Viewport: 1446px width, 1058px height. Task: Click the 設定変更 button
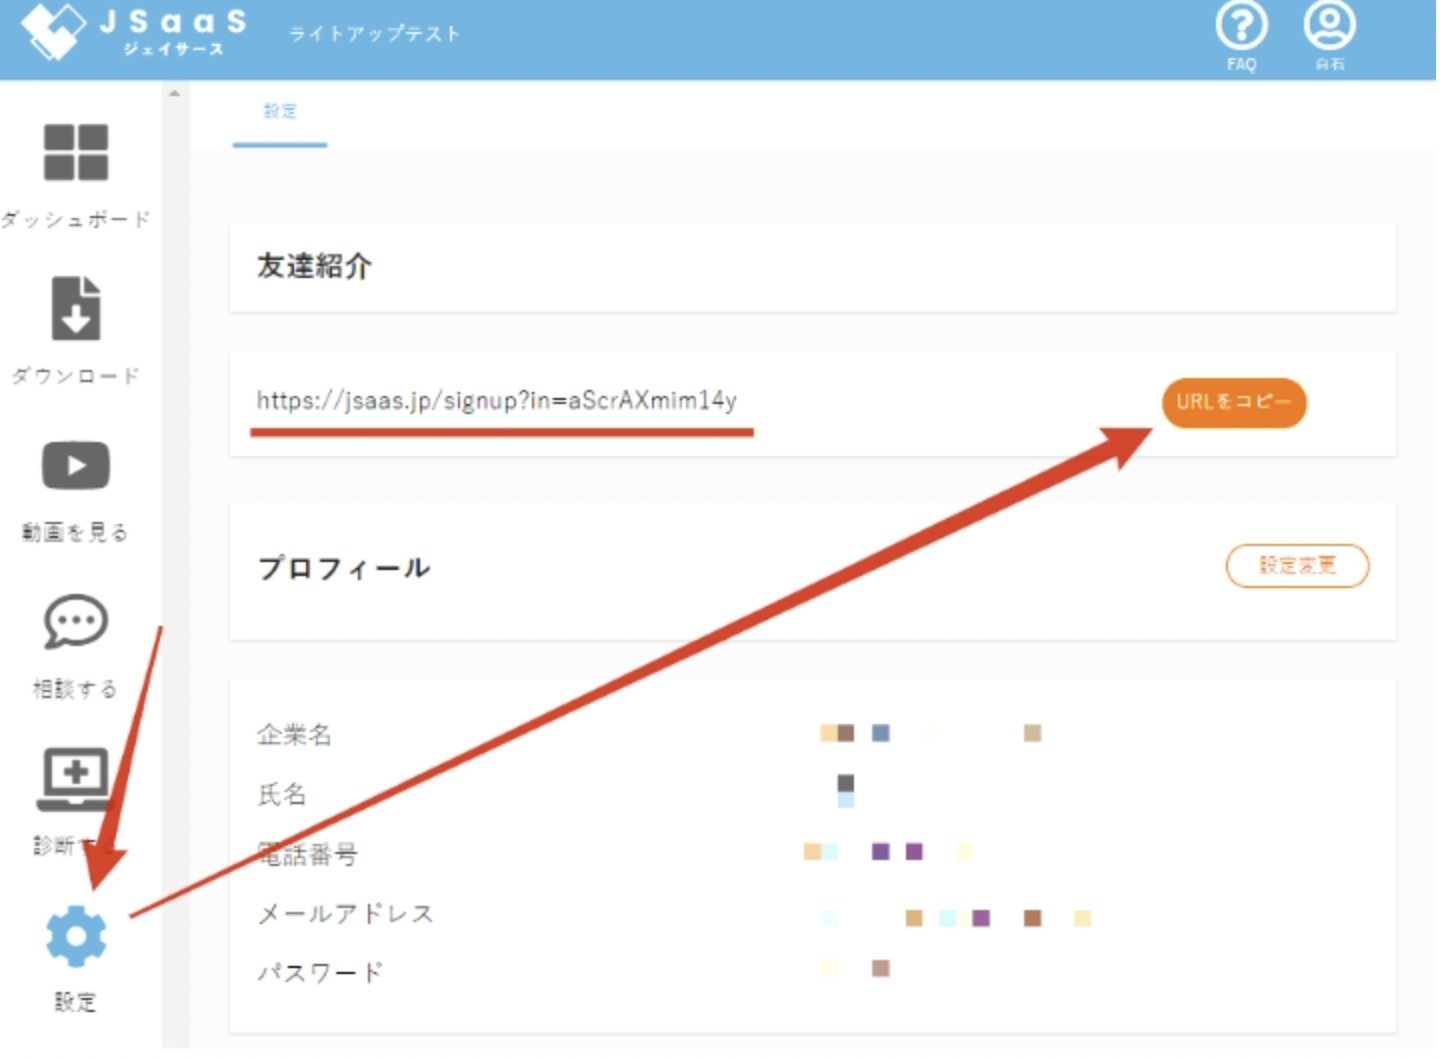tap(1297, 566)
